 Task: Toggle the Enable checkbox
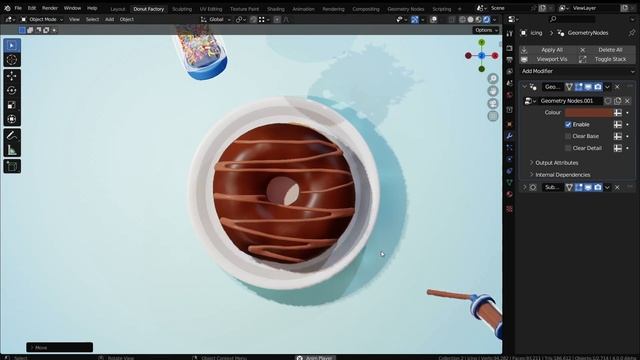[x=568, y=124]
